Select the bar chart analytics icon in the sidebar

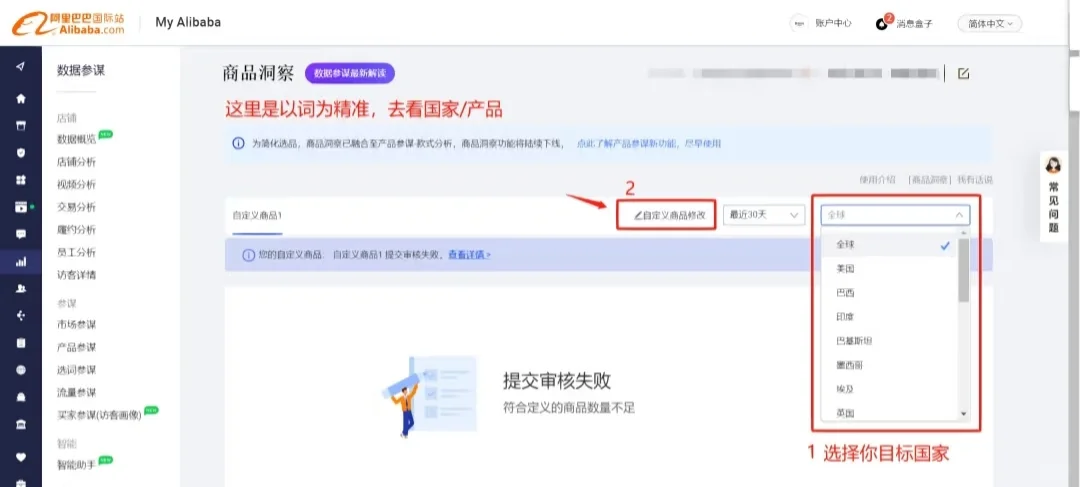click(21, 261)
